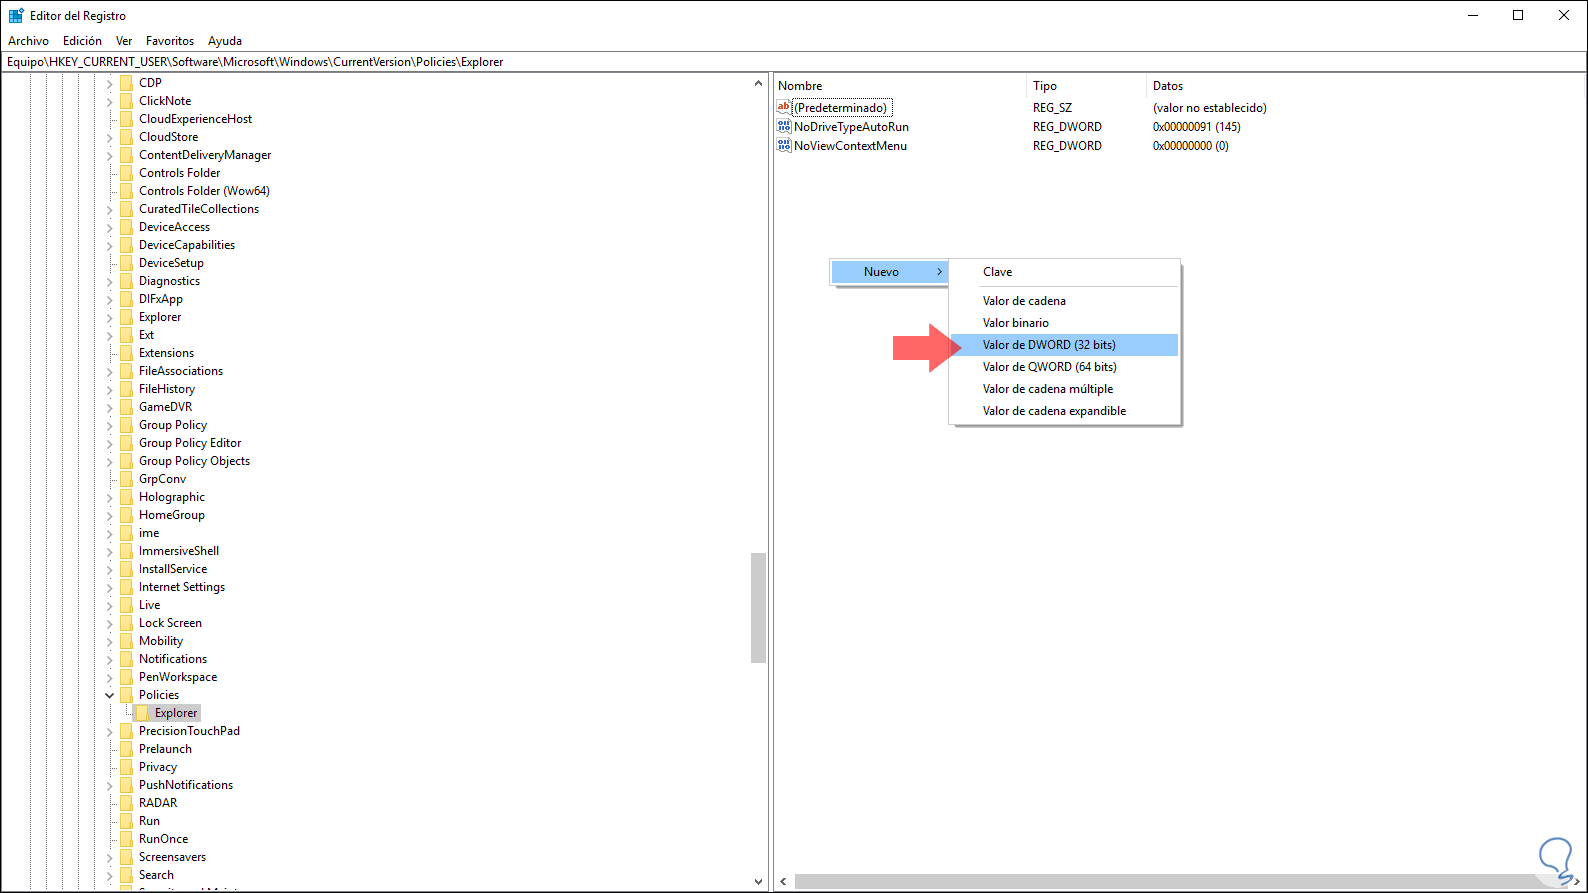Image resolution: width=1588 pixels, height=893 pixels.
Task: Click the Nuevo context menu item
Action: coord(889,272)
